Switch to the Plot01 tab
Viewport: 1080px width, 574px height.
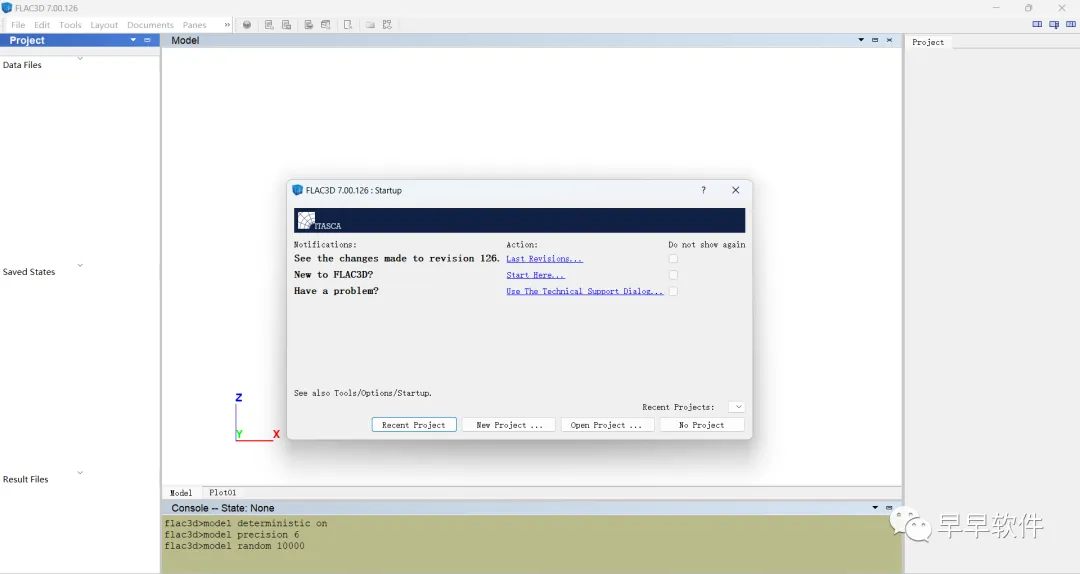tap(222, 493)
